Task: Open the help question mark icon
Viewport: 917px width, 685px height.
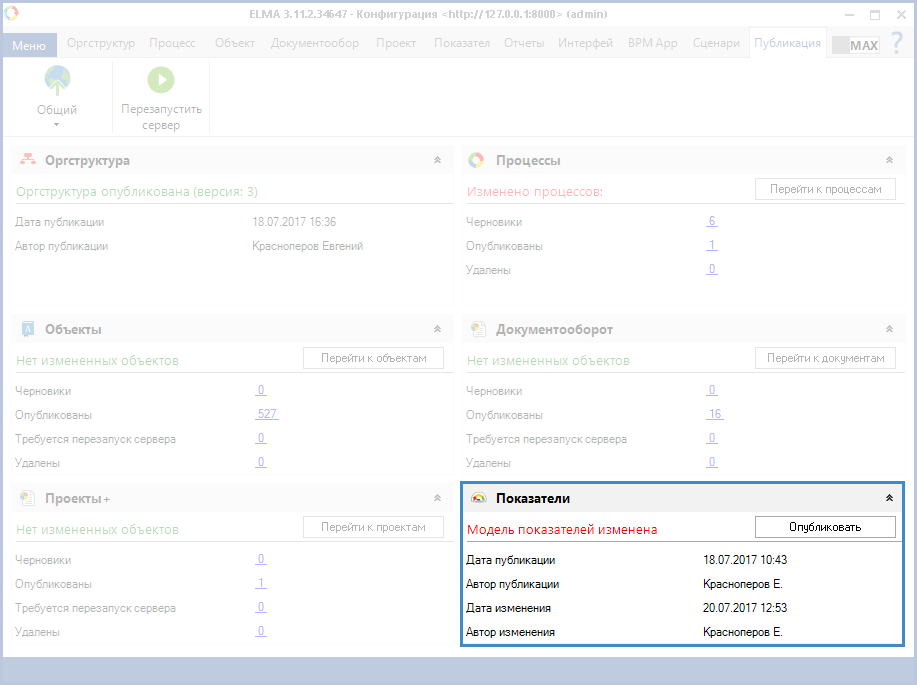Action: 898,44
